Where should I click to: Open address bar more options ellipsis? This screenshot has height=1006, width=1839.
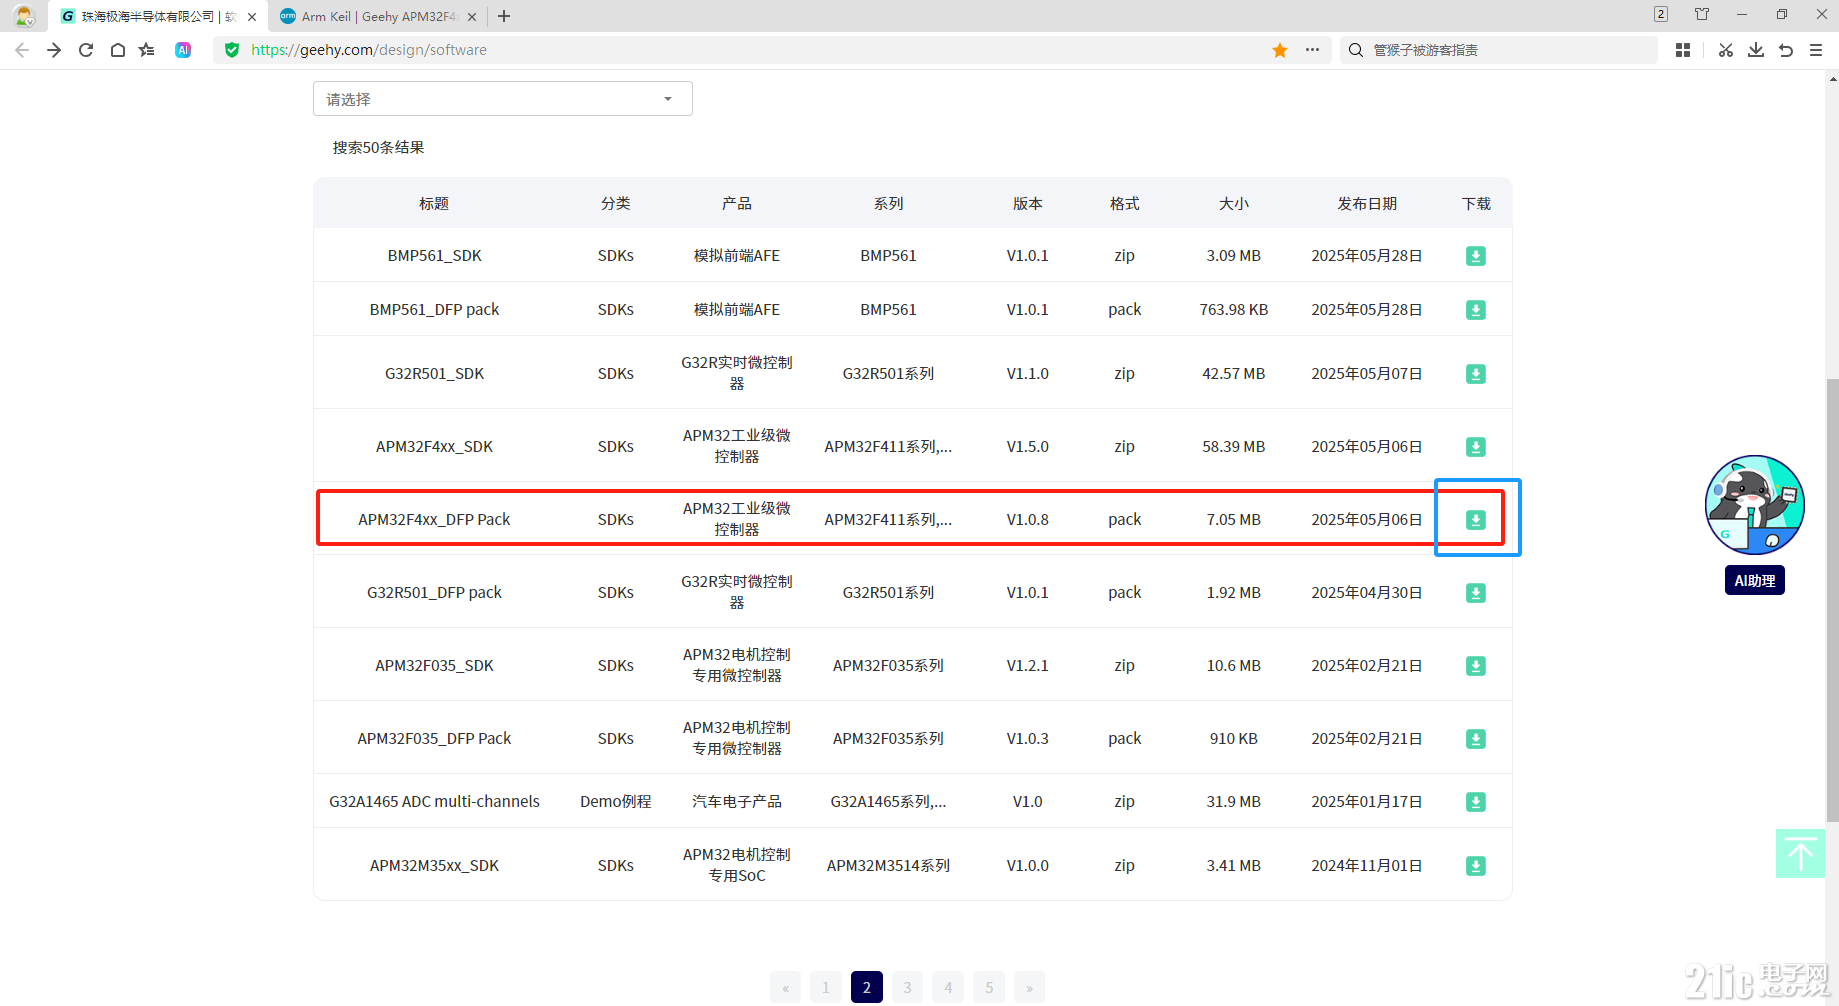[x=1312, y=50]
